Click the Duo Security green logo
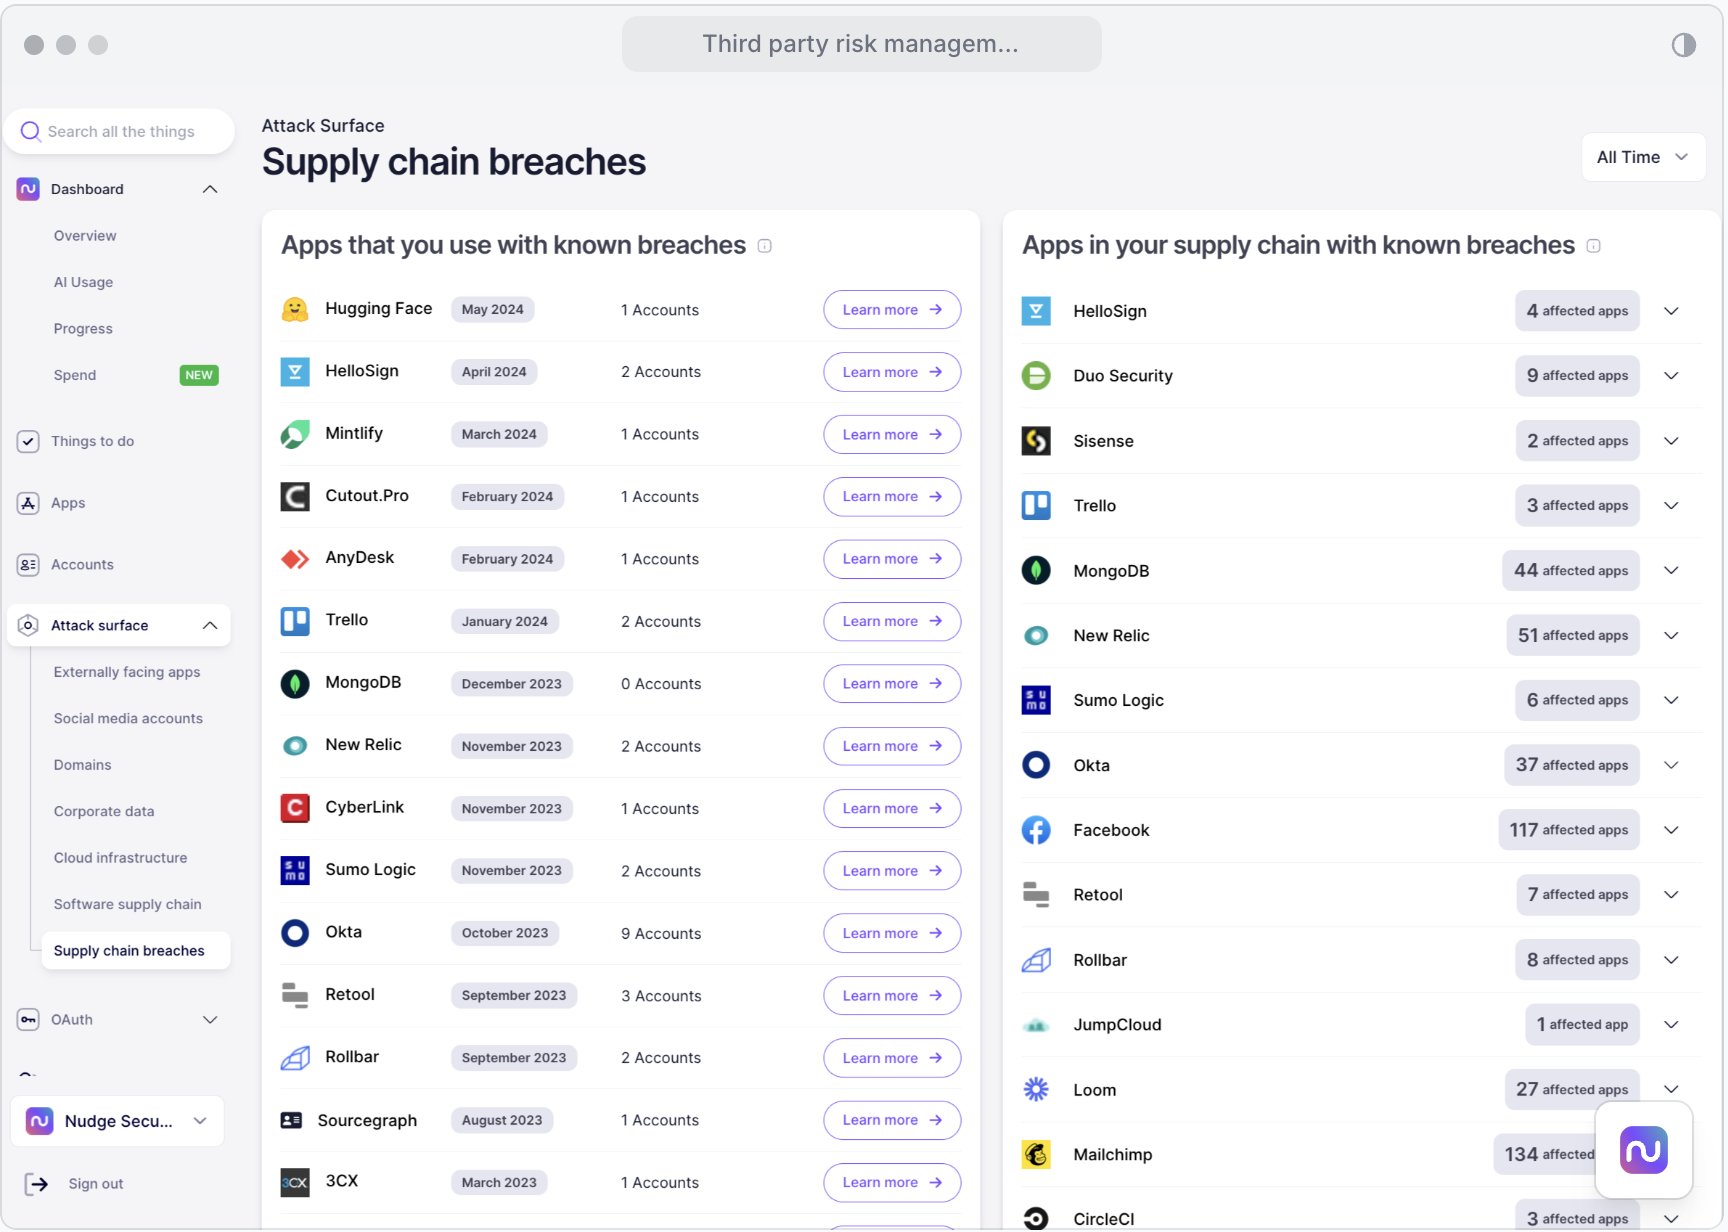The image size is (1728, 1232). (x=1036, y=376)
